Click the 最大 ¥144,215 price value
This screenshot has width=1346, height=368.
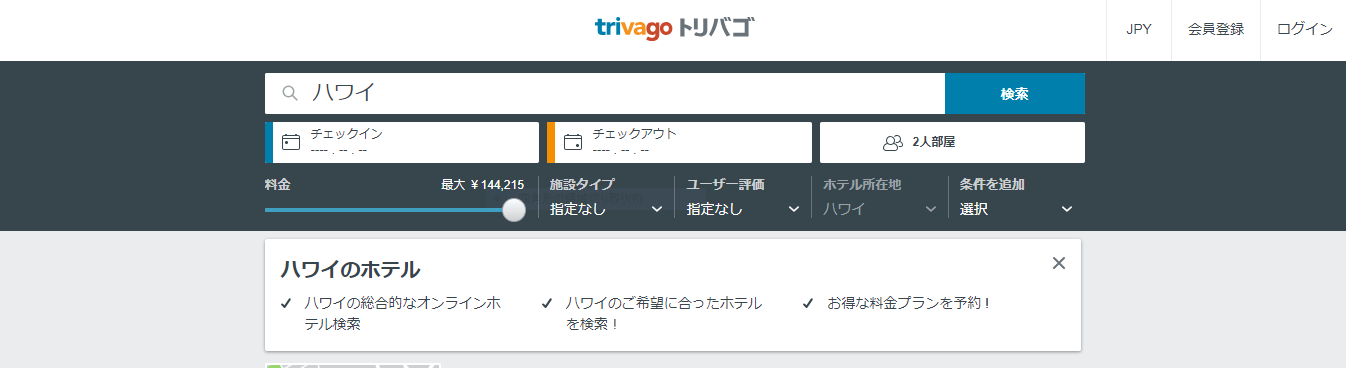click(483, 185)
